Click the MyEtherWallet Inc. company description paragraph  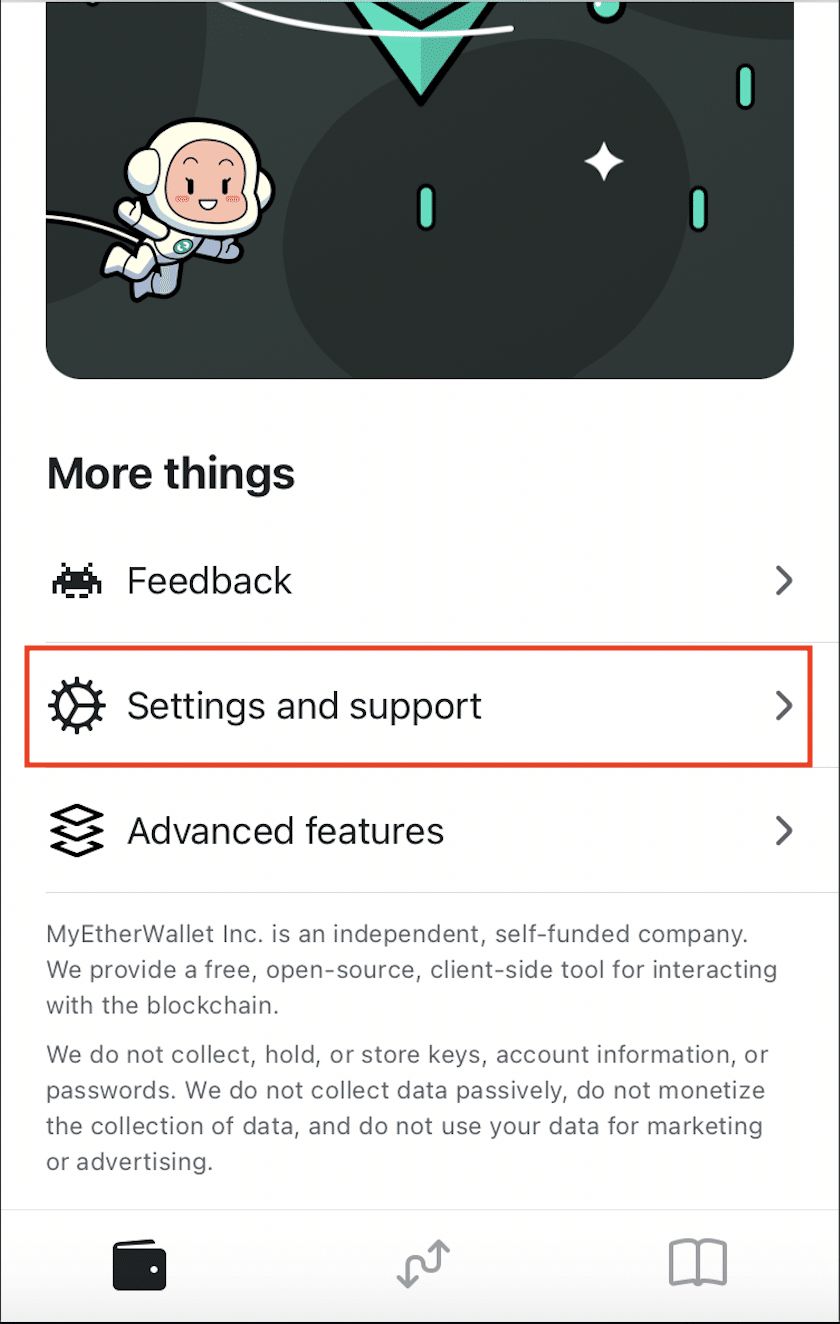[411, 970]
